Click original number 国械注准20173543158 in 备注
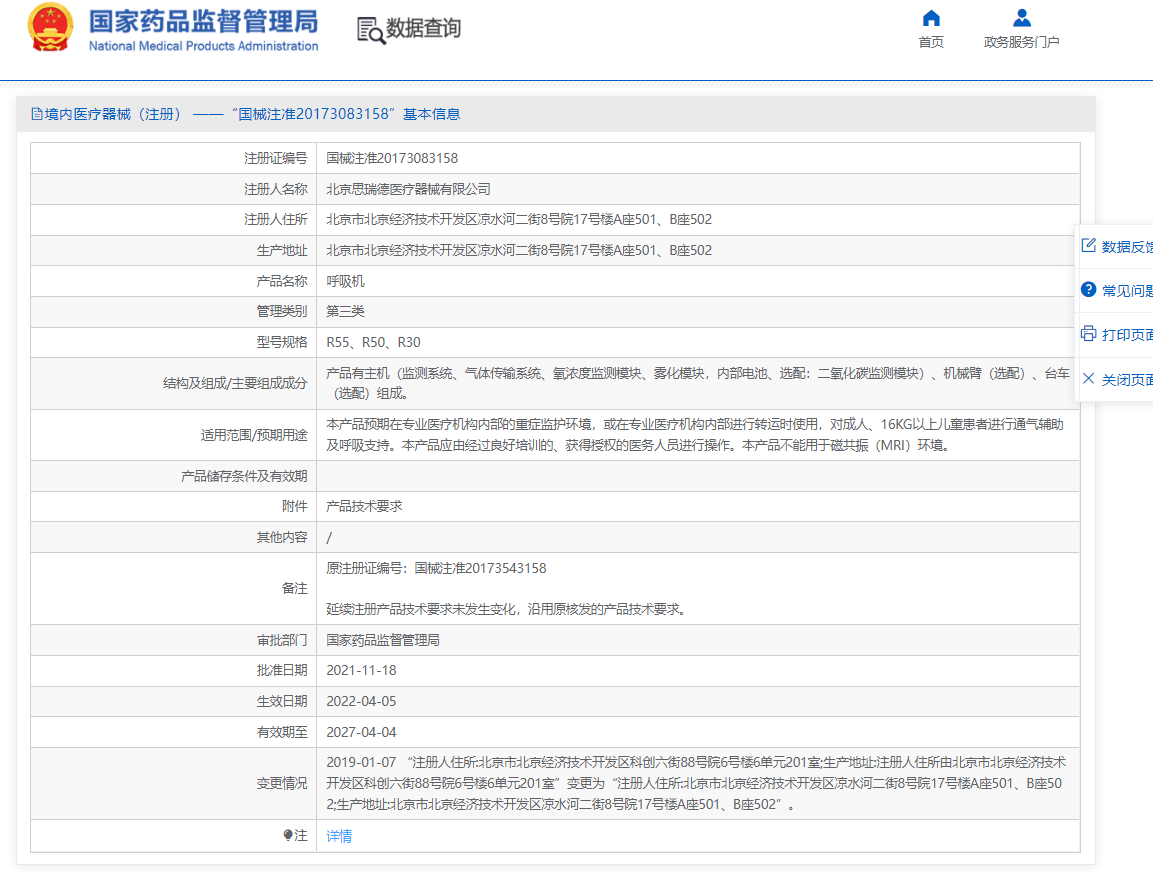Screen dimensions: 1153x872 [480, 568]
